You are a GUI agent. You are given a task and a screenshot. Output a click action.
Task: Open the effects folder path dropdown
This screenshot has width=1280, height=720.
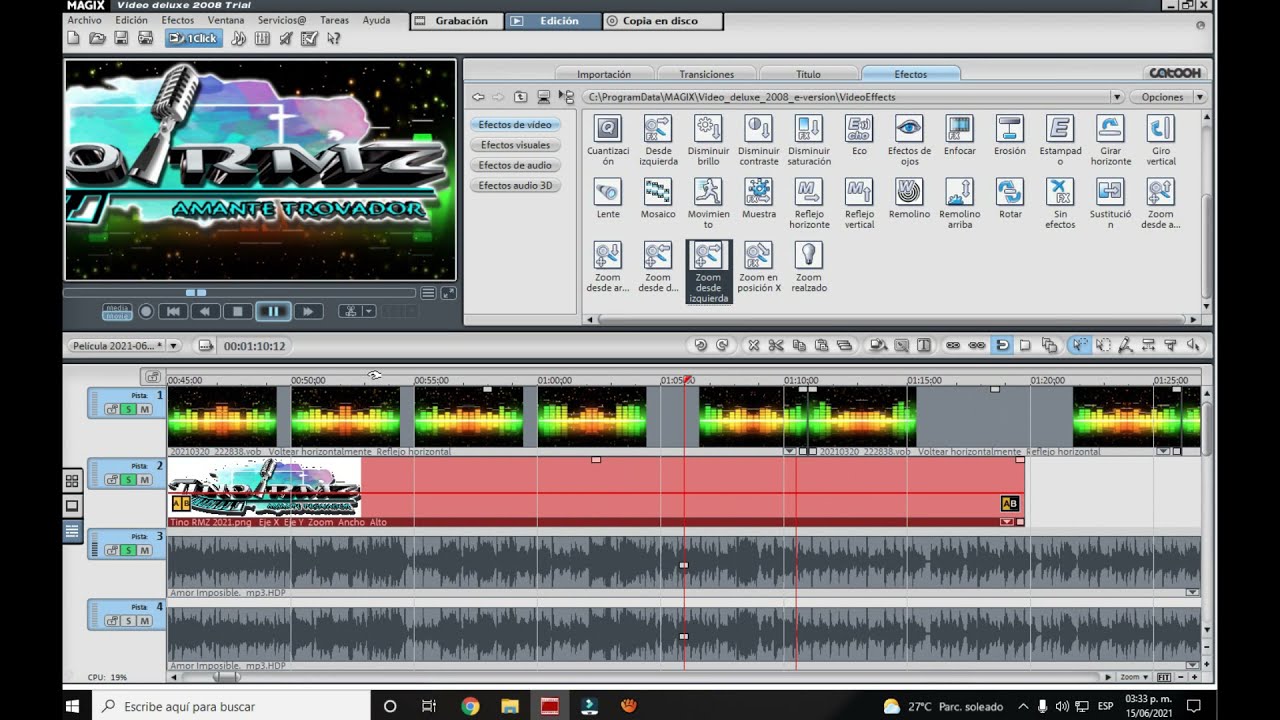coord(1117,97)
